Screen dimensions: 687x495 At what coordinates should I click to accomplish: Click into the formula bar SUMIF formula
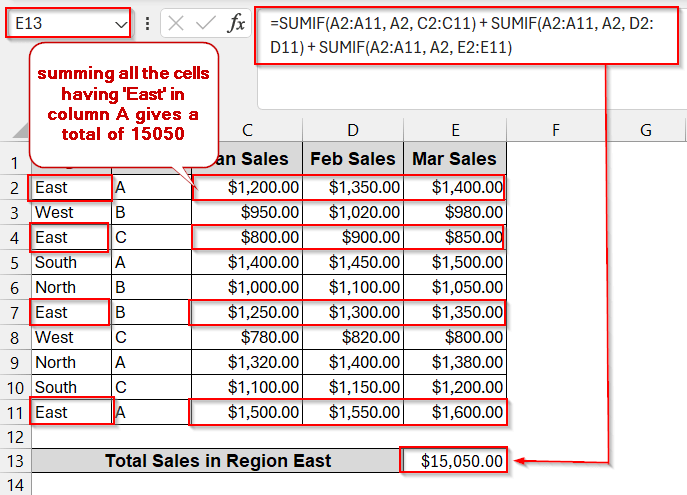point(467,35)
